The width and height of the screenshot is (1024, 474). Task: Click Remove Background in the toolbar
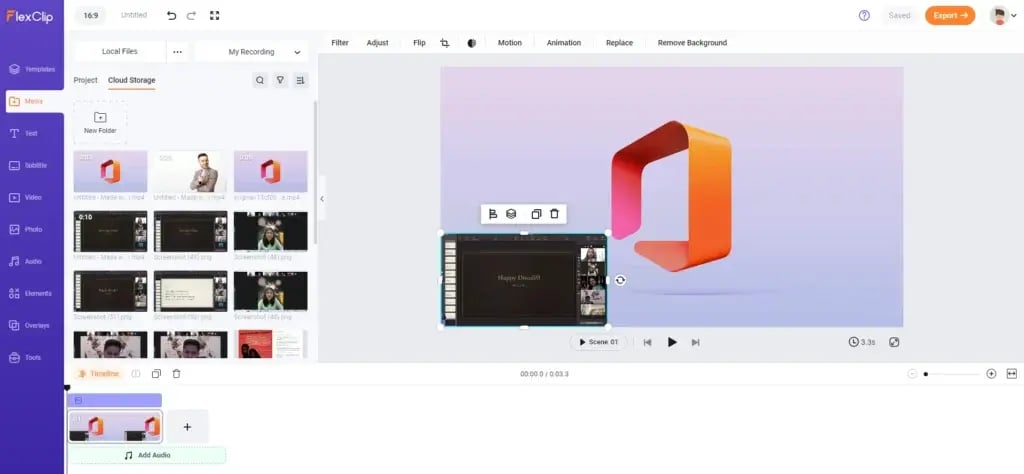click(x=692, y=43)
